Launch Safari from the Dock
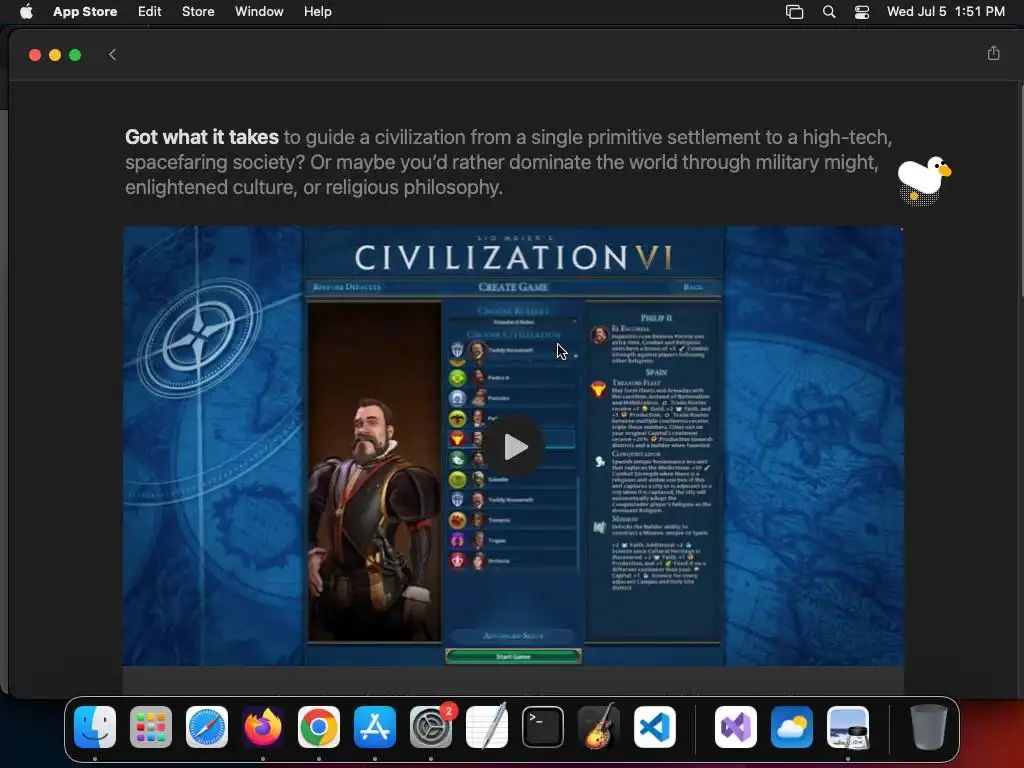The image size is (1024, 768). 207,727
